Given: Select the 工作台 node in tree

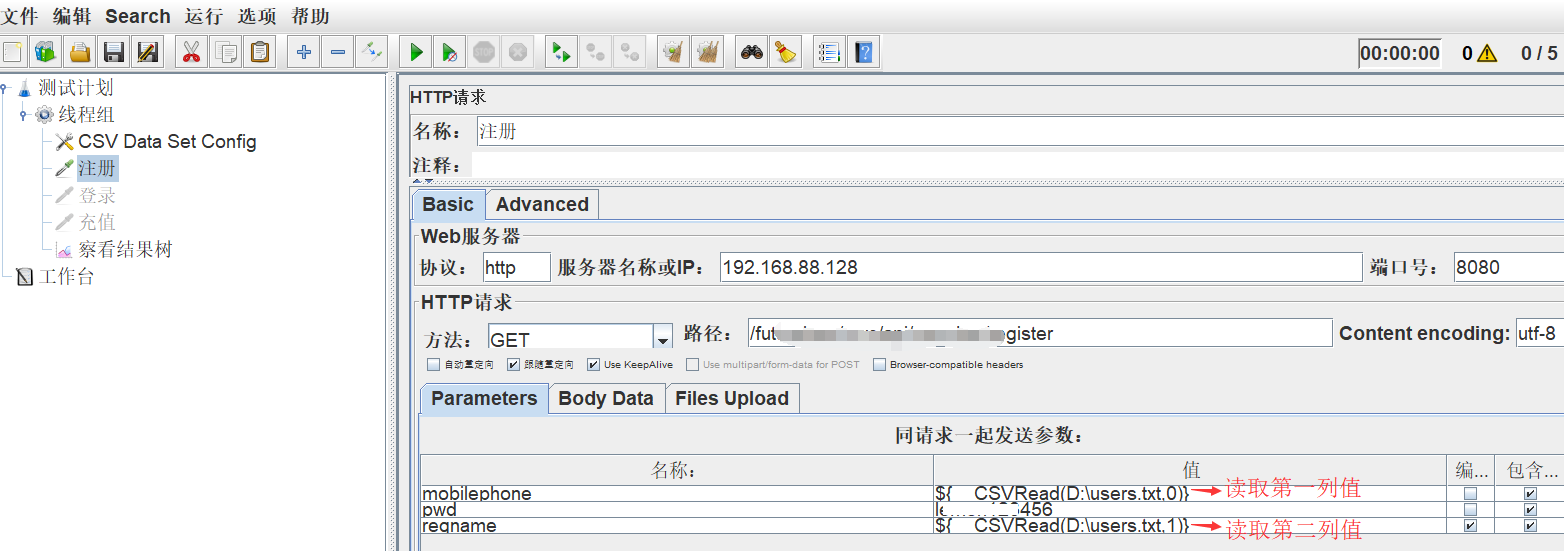Looking at the screenshot, I should (66, 276).
